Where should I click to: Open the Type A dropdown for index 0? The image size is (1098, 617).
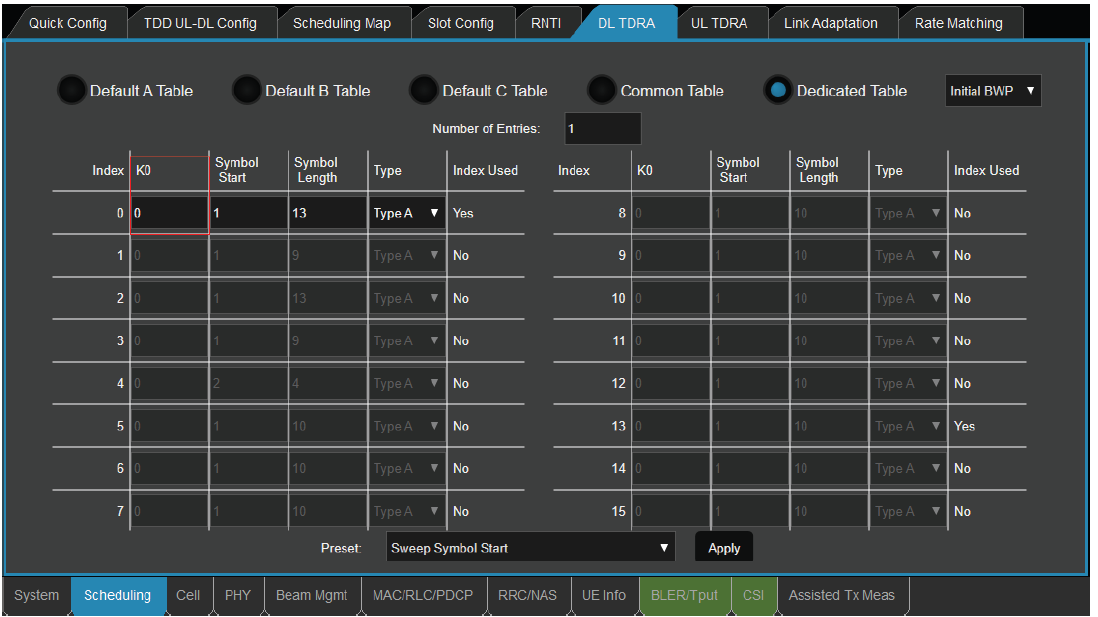(406, 213)
